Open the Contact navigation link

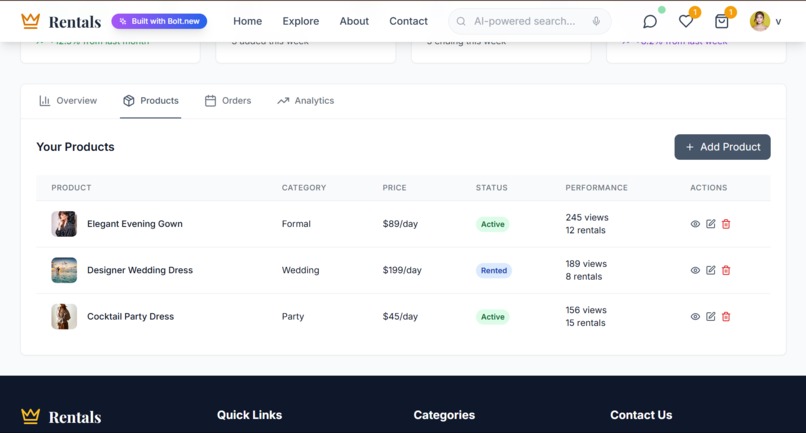pyautogui.click(x=408, y=21)
